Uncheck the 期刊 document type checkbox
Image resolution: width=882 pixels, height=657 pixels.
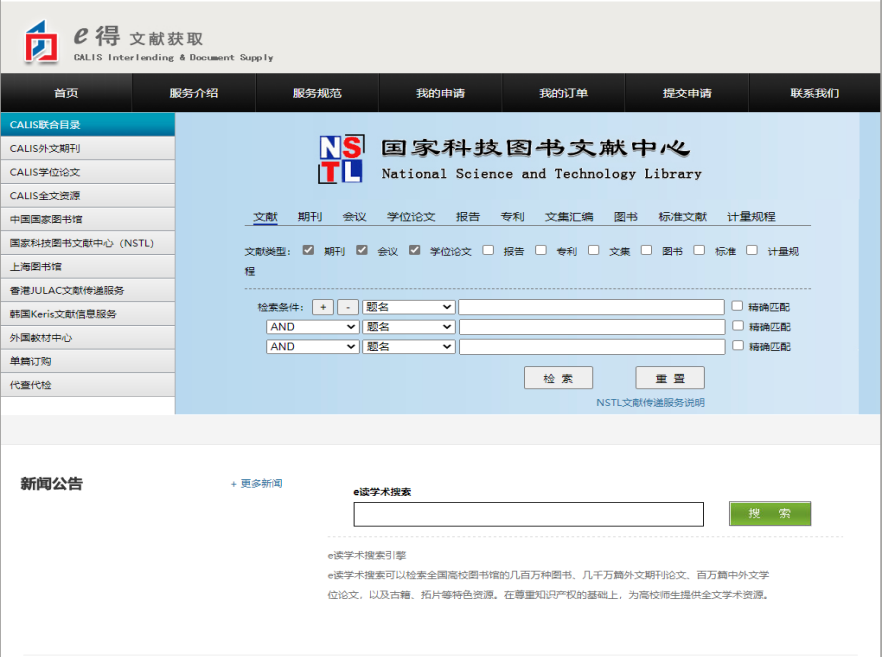click(308, 251)
